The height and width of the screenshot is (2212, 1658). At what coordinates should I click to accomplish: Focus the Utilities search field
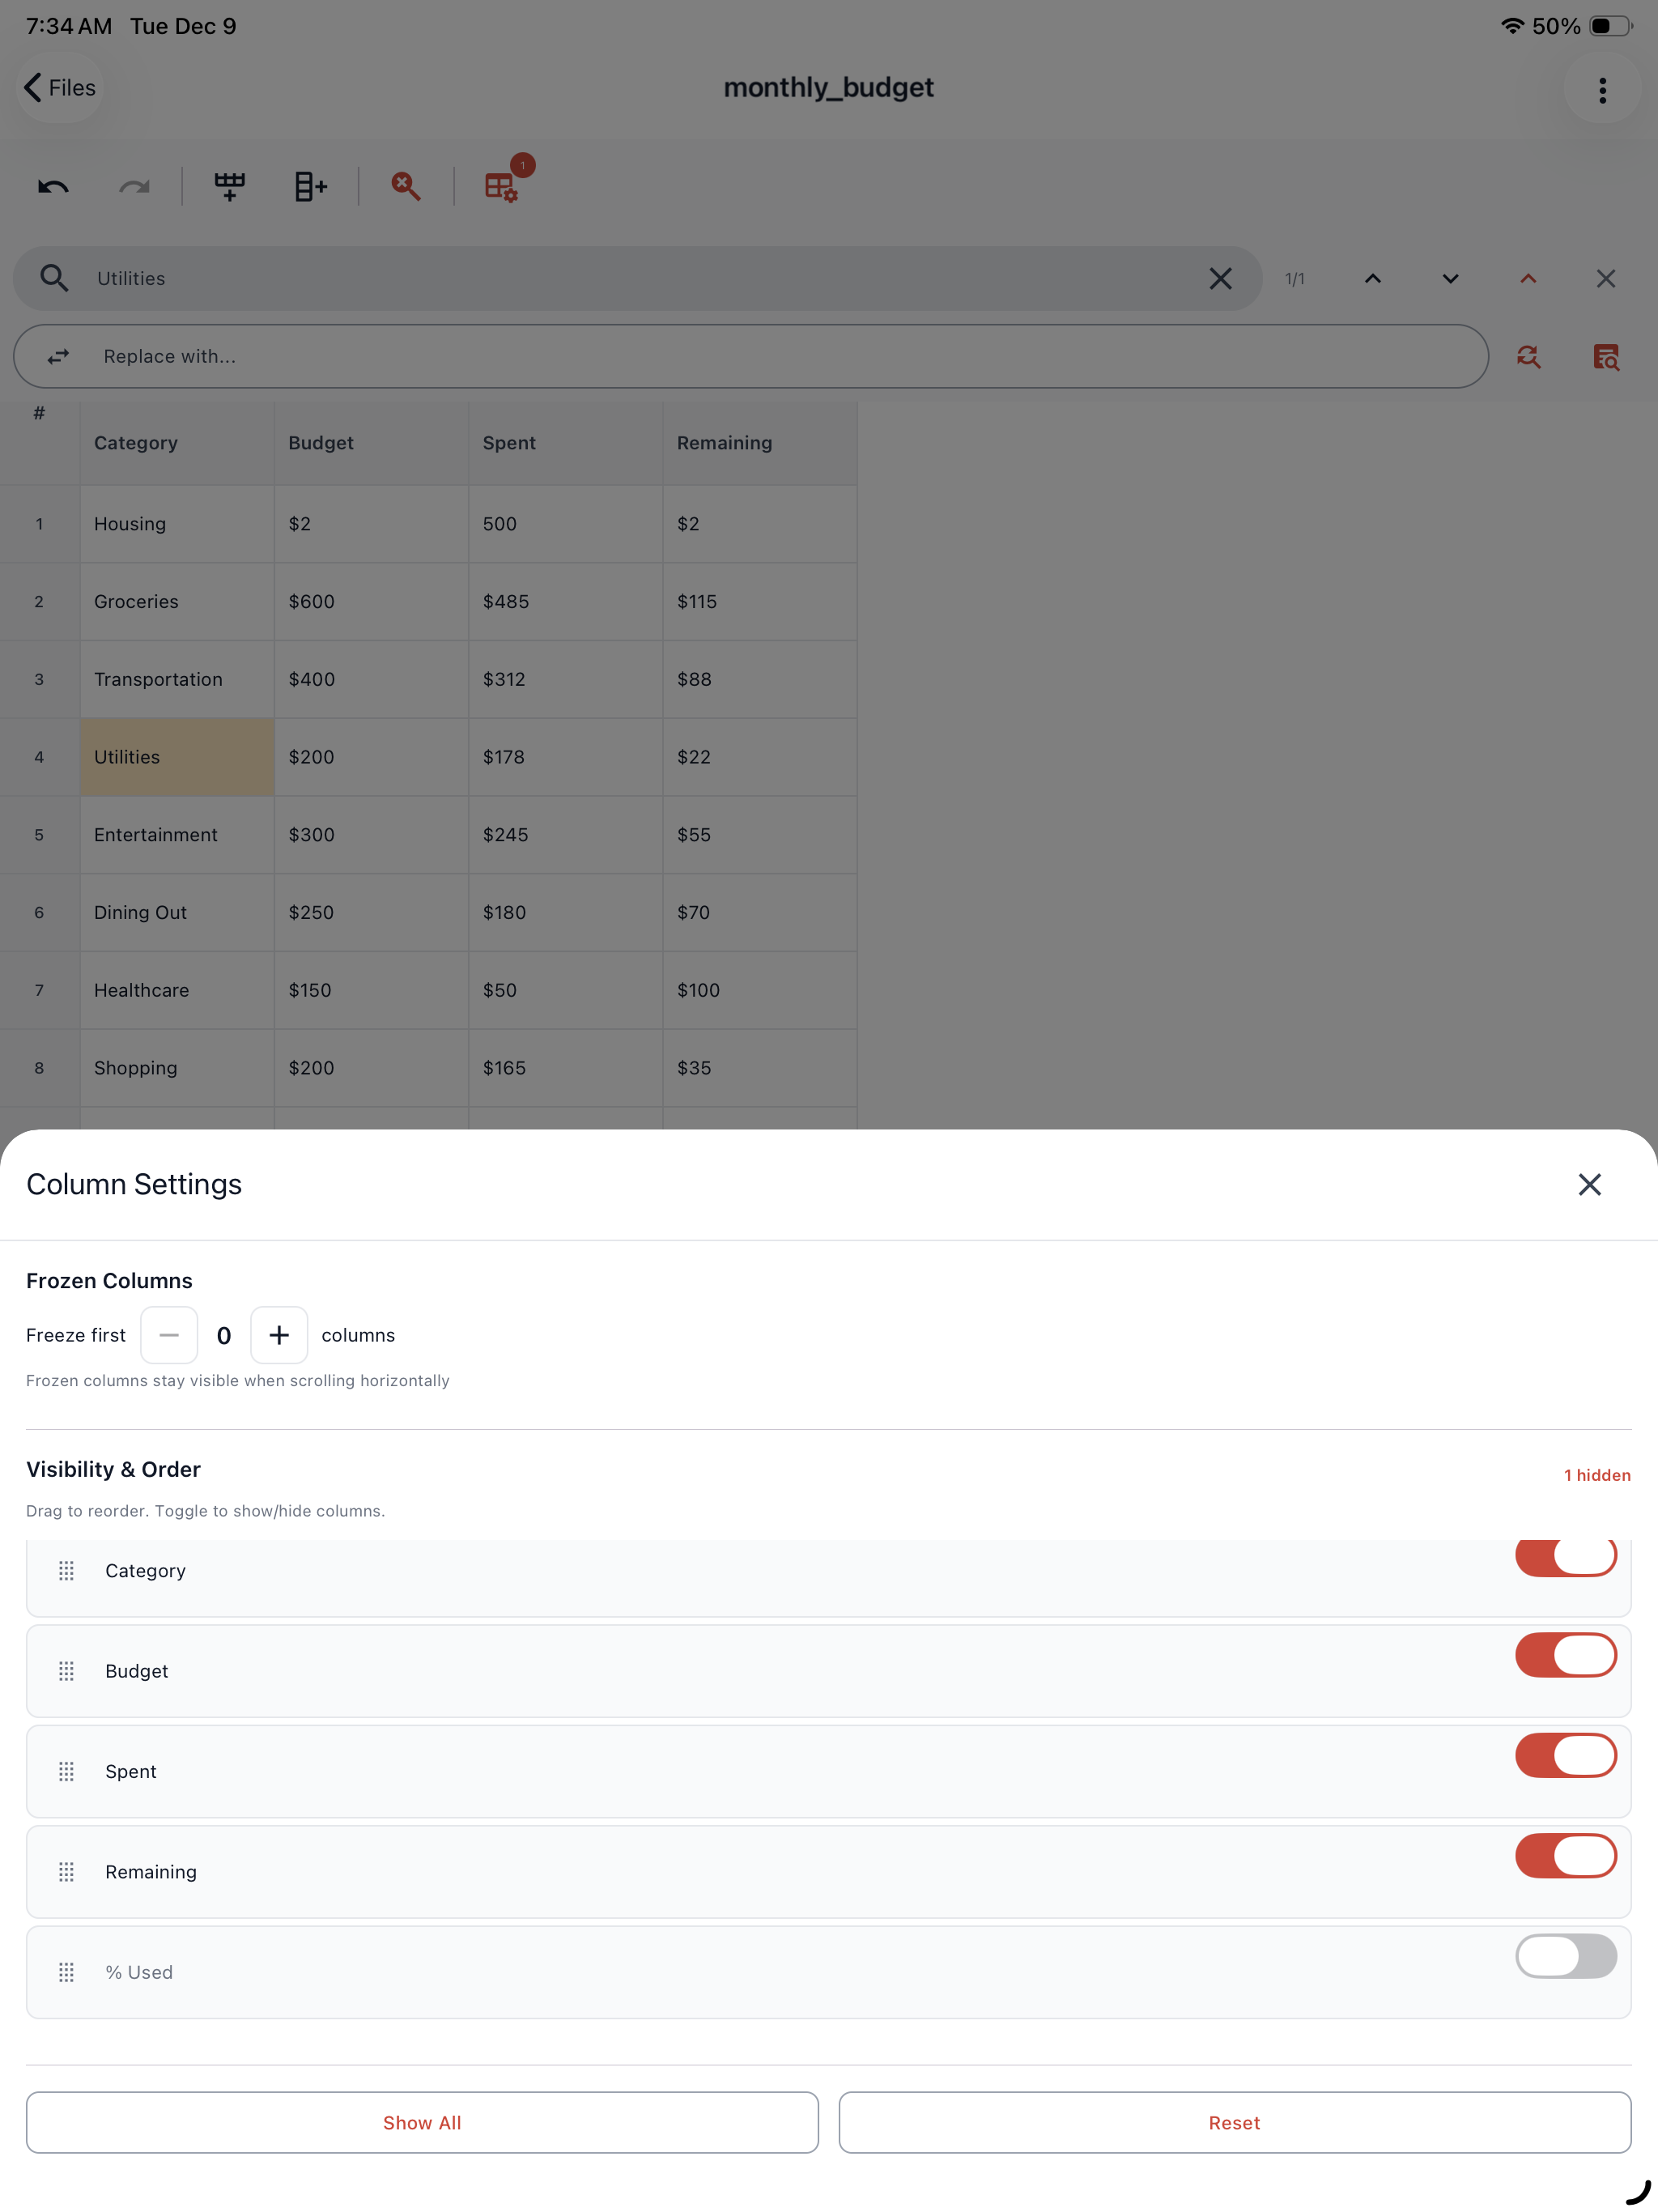pos(637,278)
